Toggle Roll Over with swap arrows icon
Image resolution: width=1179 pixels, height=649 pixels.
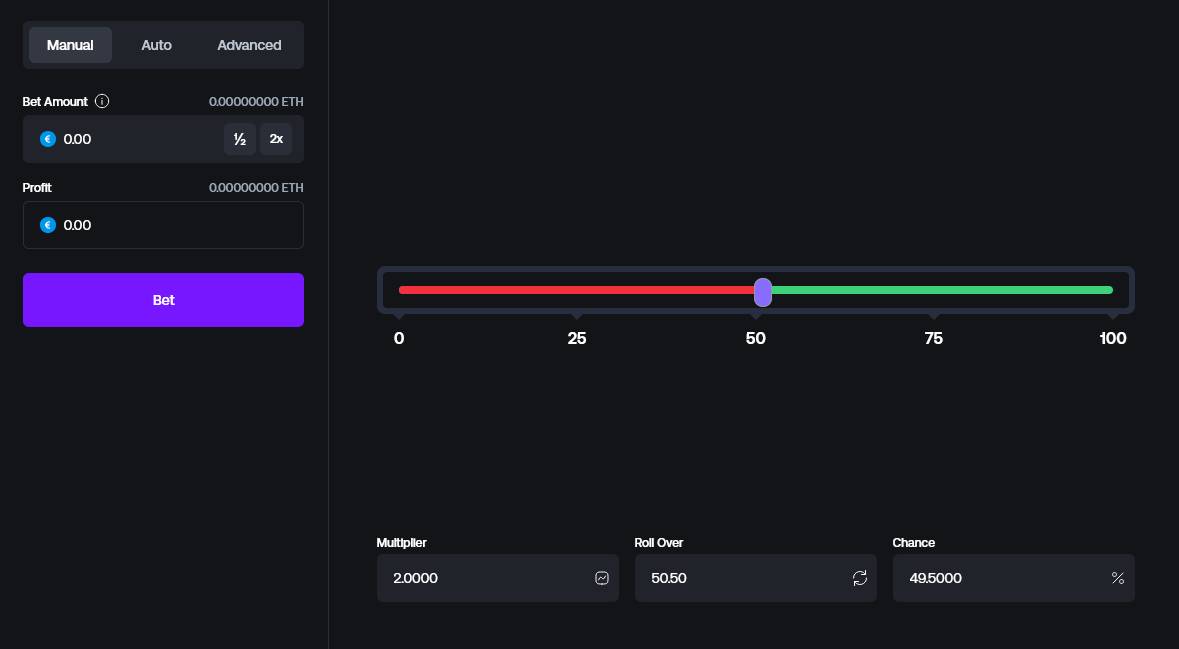[x=860, y=578]
